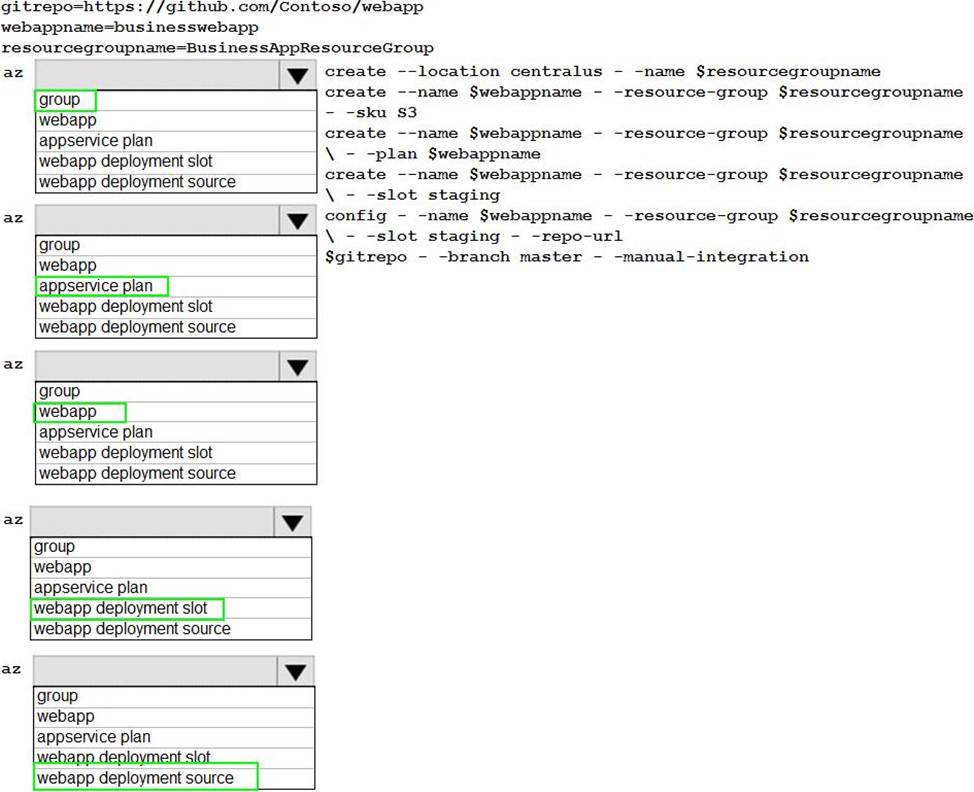Select 'webapp deployment source' in the third list
The height and width of the screenshot is (792, 974).
[x=176, y=473]
